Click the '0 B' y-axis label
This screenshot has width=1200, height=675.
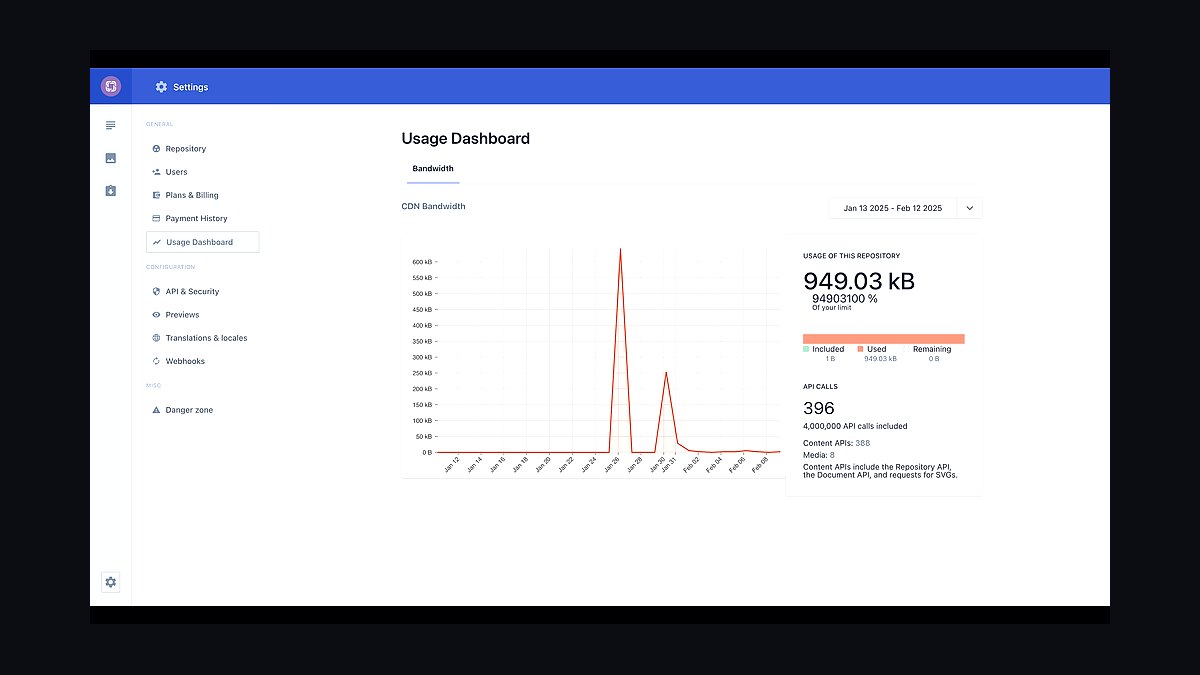point(427,452)
